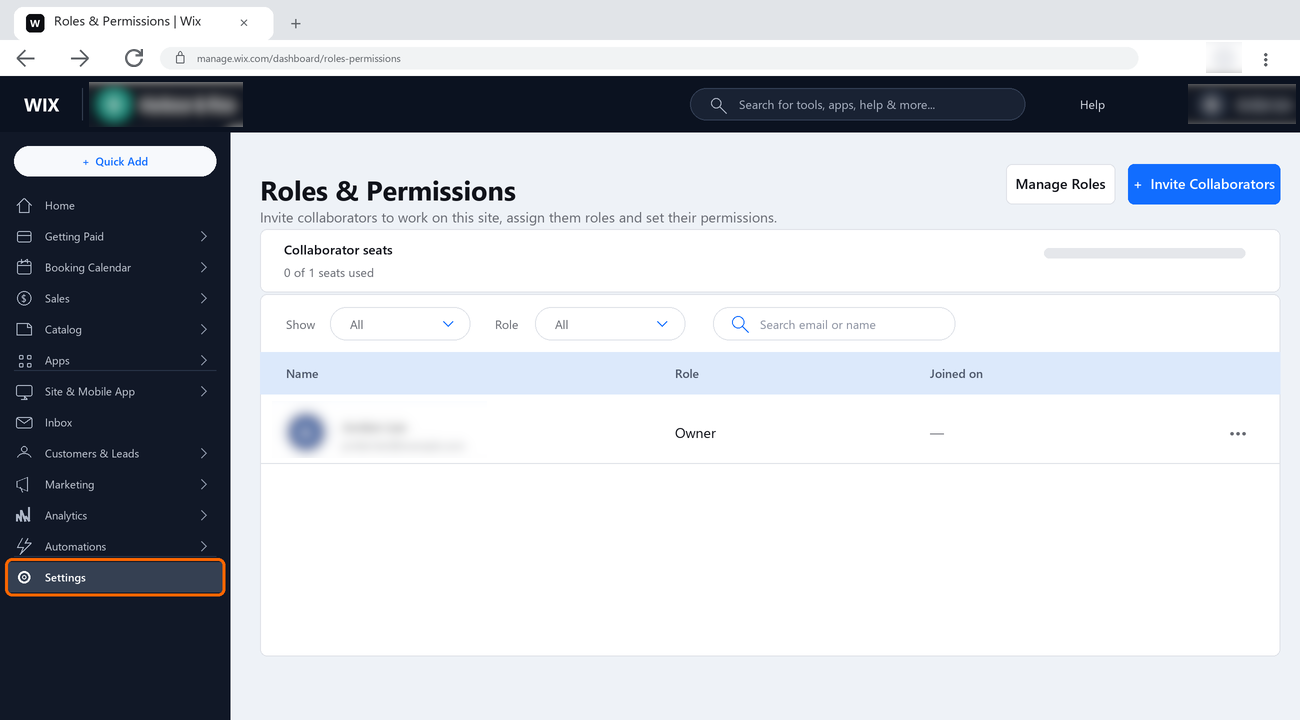
Task: Click the Home icon in sidebar
Action: pos(25,206)
